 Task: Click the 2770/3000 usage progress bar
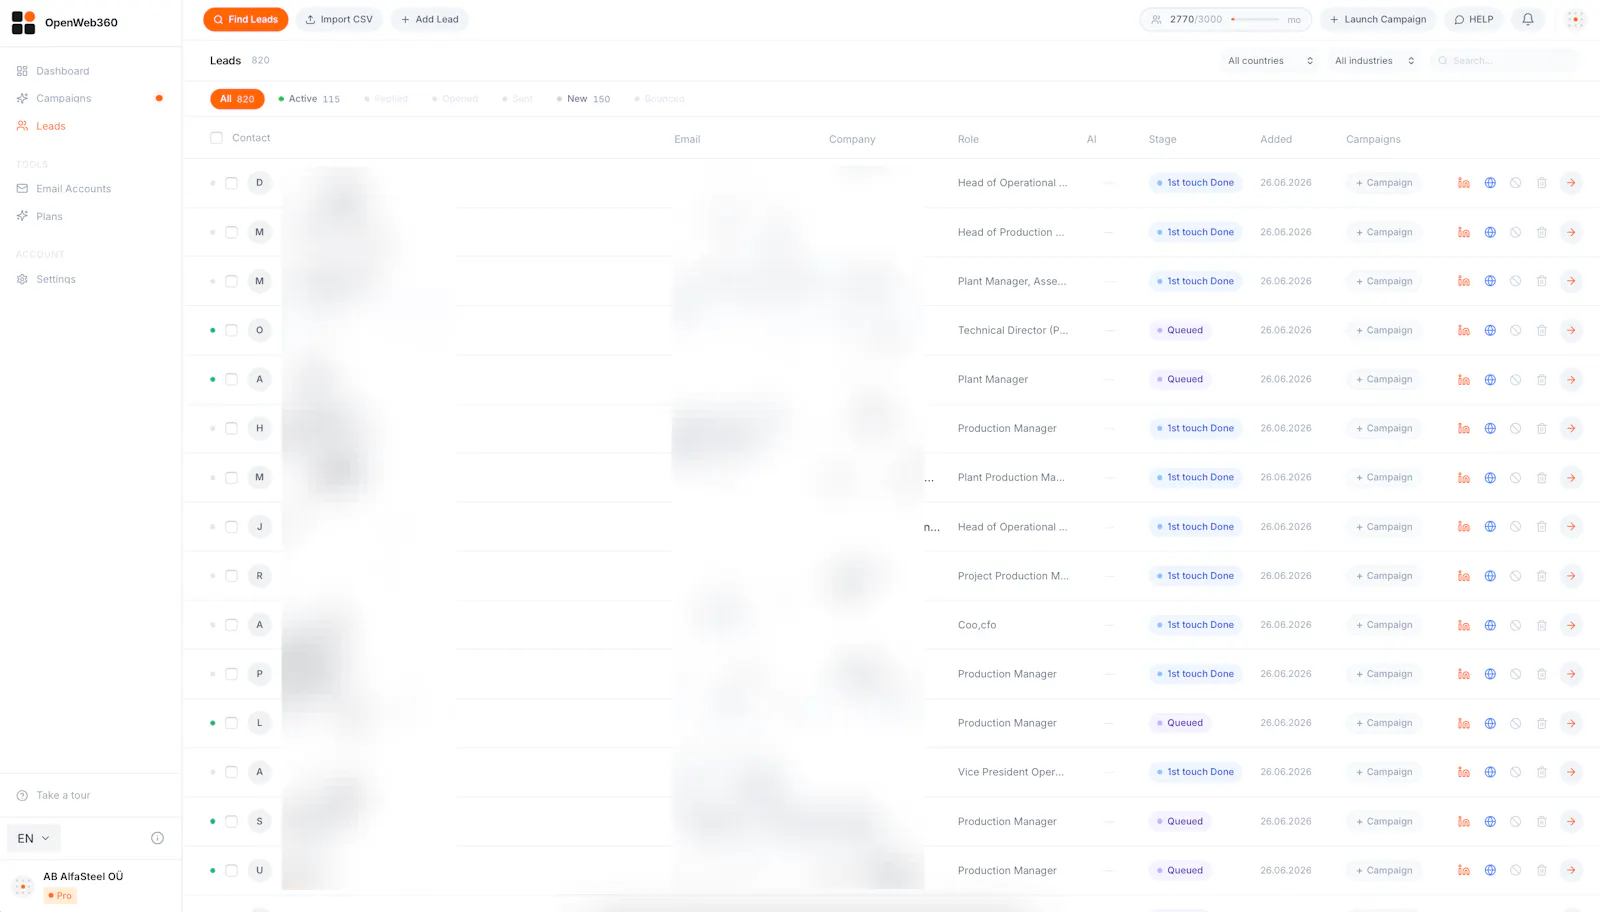pyautogui.click(x=1254, y=19)
